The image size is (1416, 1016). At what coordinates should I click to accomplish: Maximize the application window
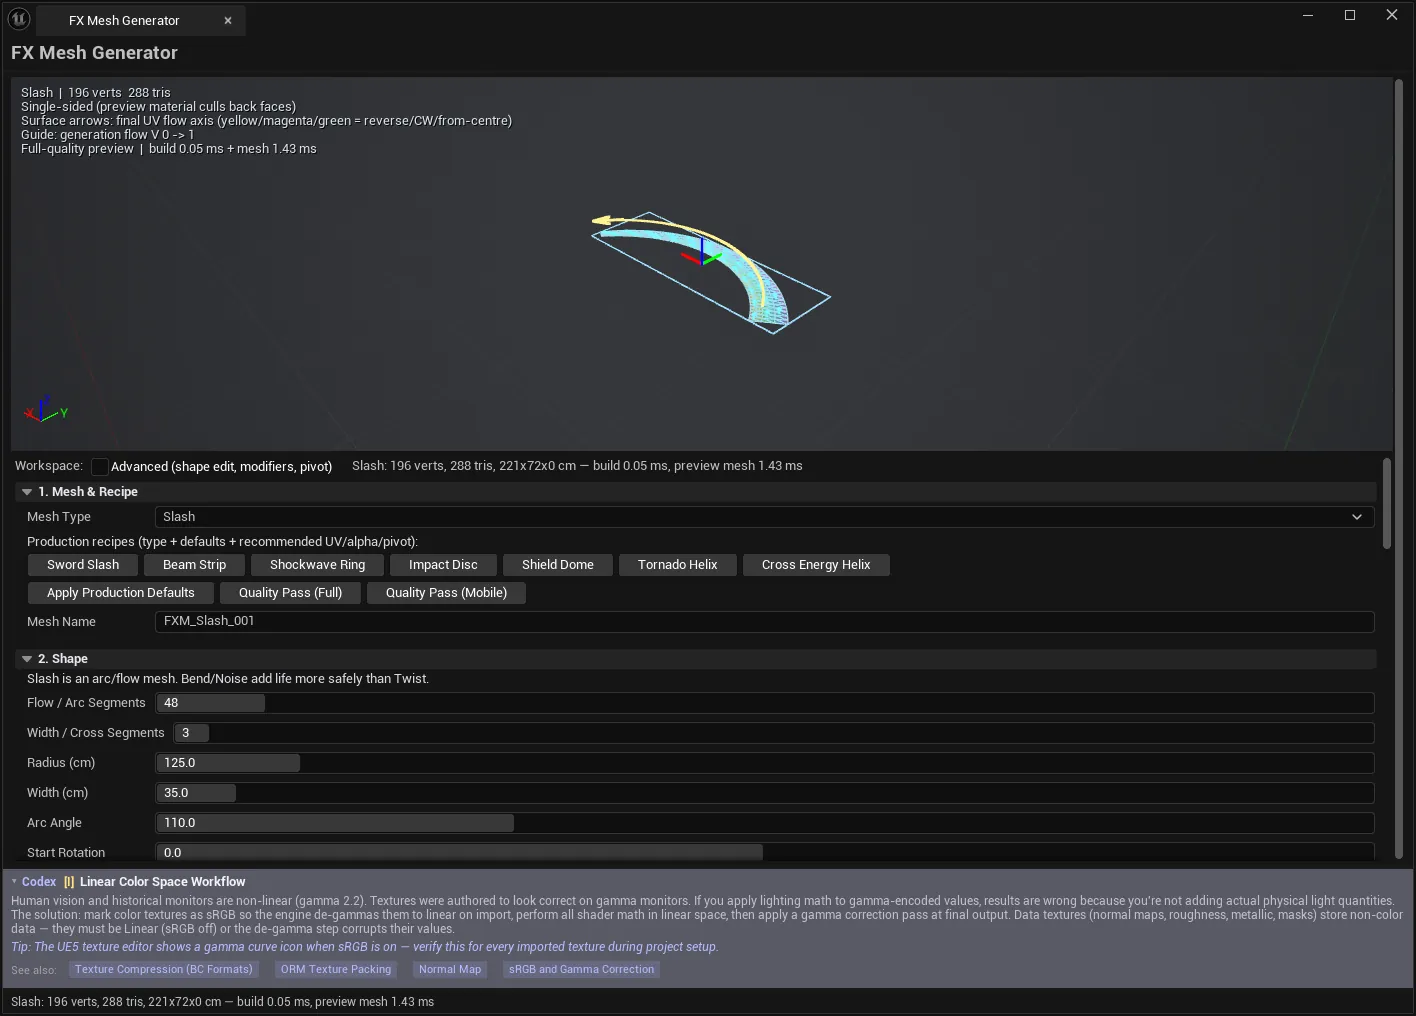point(1350,15)
